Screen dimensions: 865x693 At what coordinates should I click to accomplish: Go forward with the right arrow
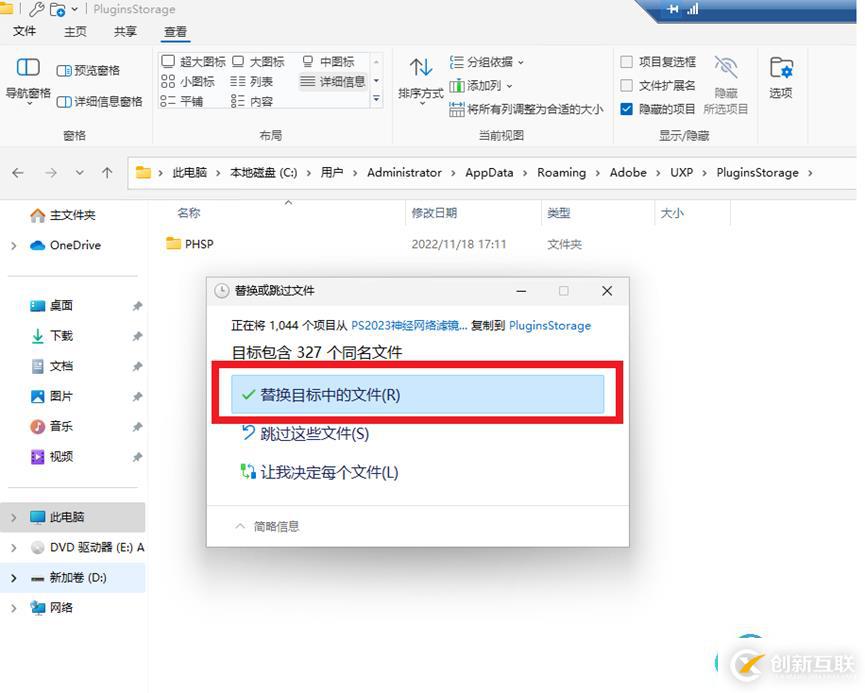tap(51, 173)
